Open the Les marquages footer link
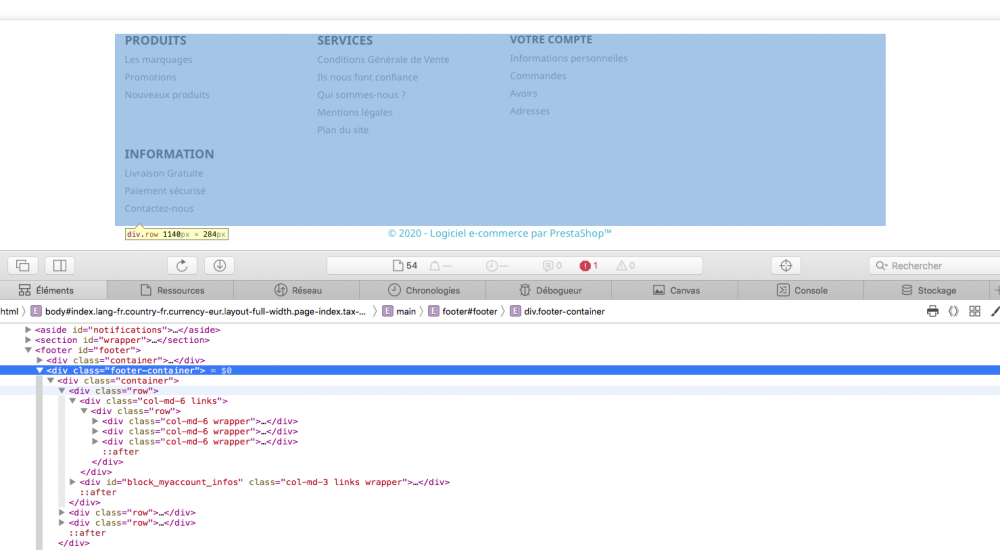The image size is (1000, 550). [x=158, y=59]
